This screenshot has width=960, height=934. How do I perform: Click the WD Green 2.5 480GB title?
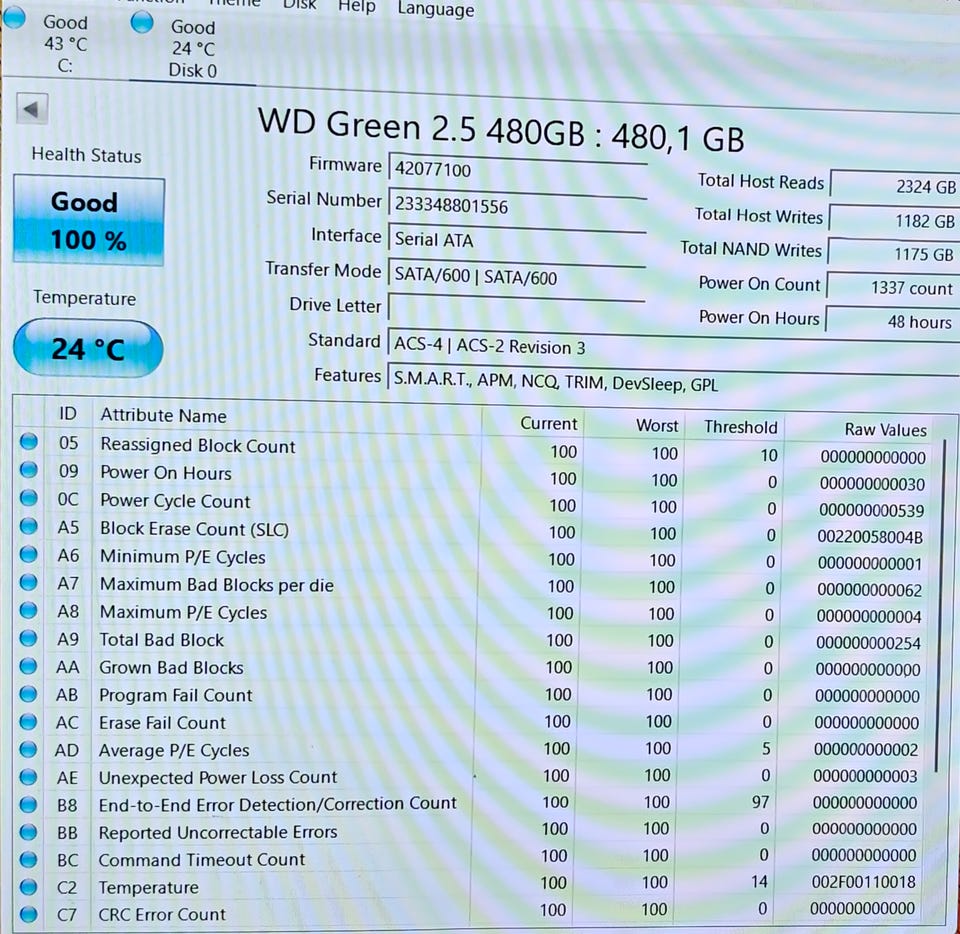point(501,131)
